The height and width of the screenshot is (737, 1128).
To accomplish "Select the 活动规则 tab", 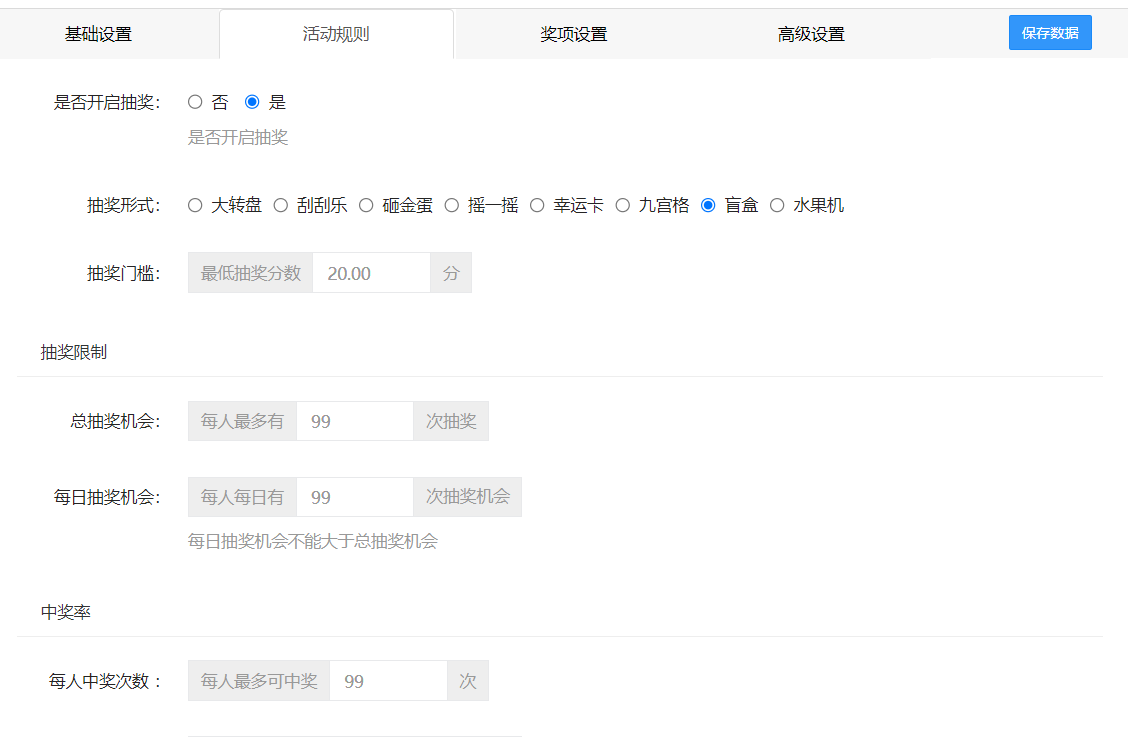I will pyautogui.click(x=336, y=33).
